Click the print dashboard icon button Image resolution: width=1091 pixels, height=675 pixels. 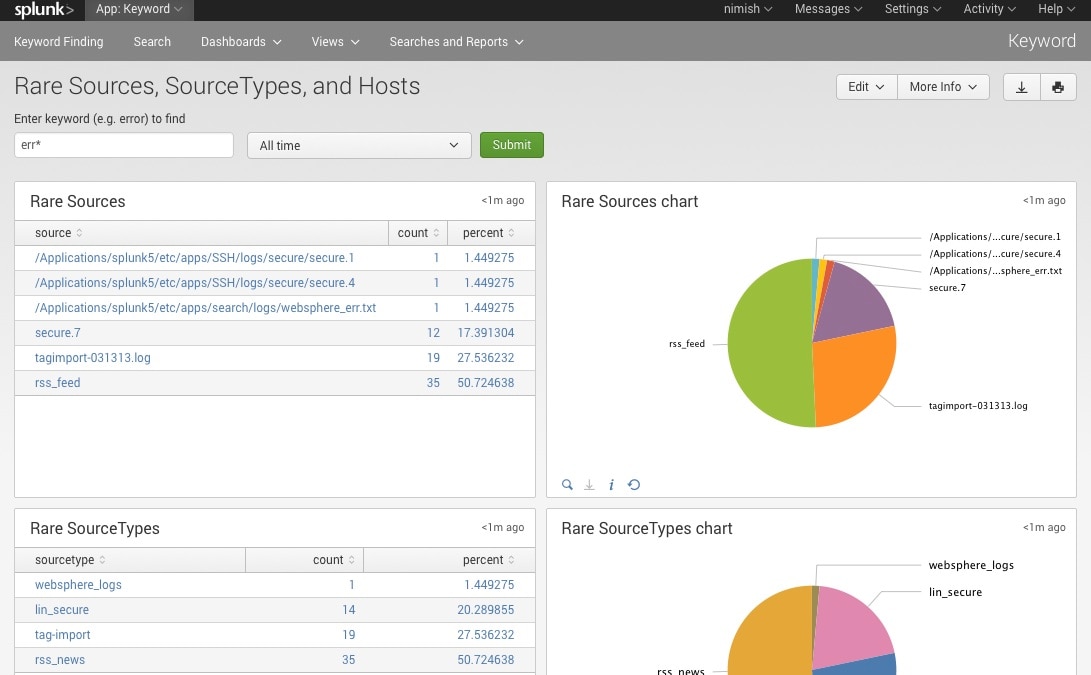coord(1058,87)
